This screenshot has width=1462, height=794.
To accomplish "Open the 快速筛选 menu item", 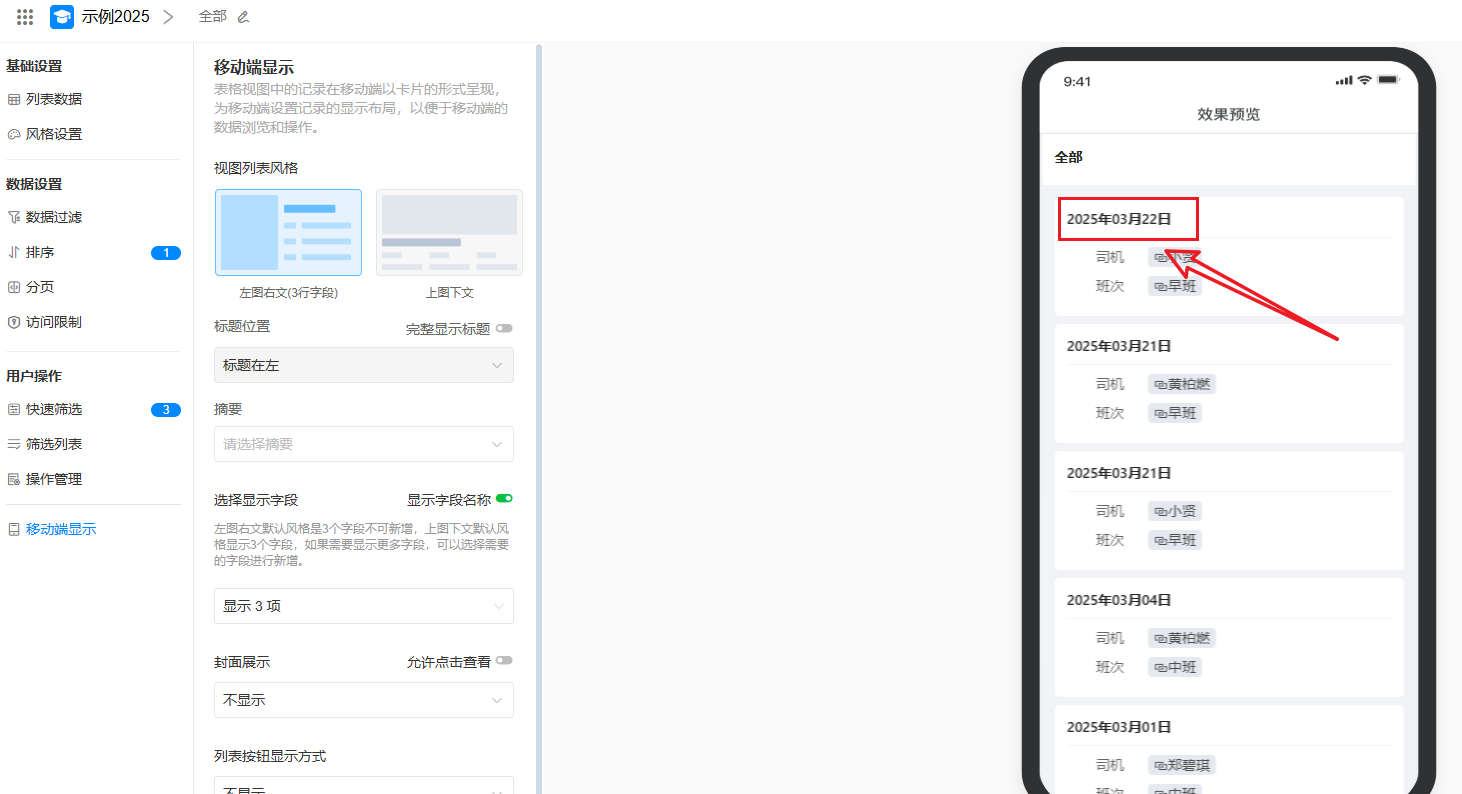I will pos(54,409).
